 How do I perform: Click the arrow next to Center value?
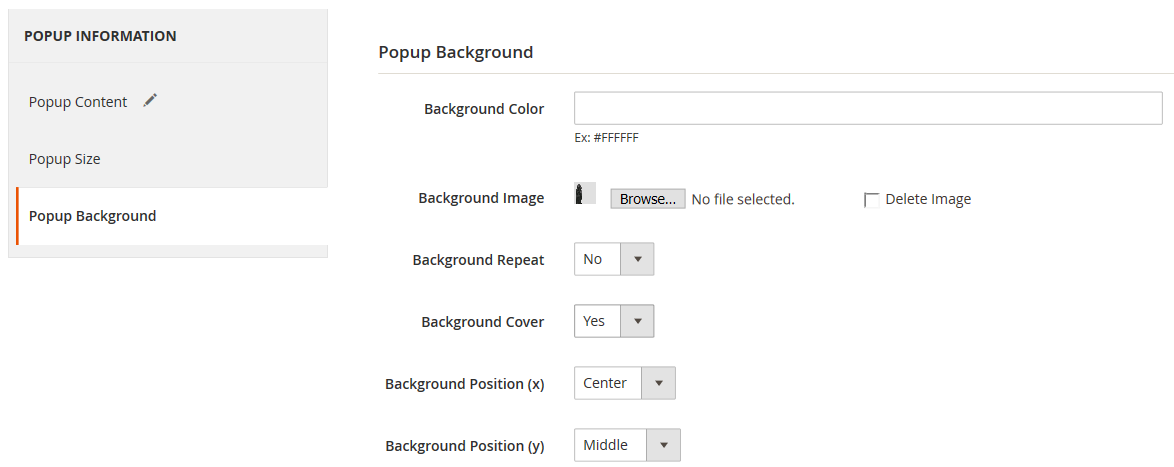coord(659,383)
